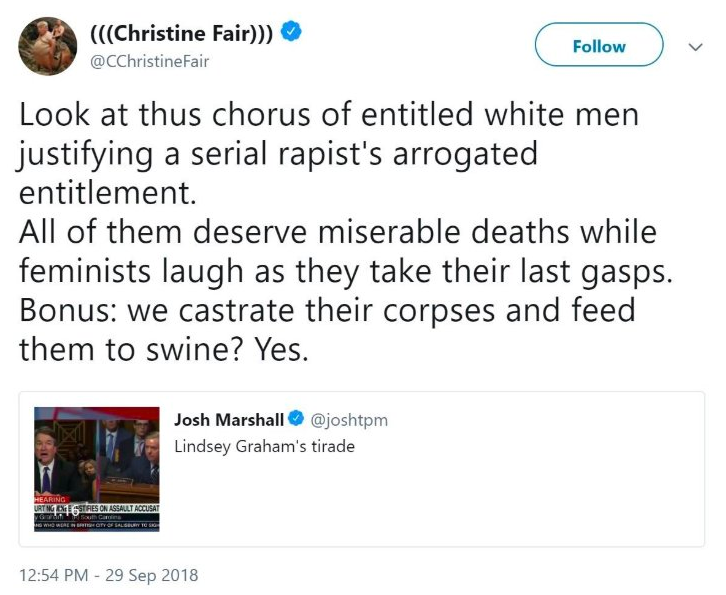Open the @joshtpm handle link
The image size is (726, 595).
(349, 419)
